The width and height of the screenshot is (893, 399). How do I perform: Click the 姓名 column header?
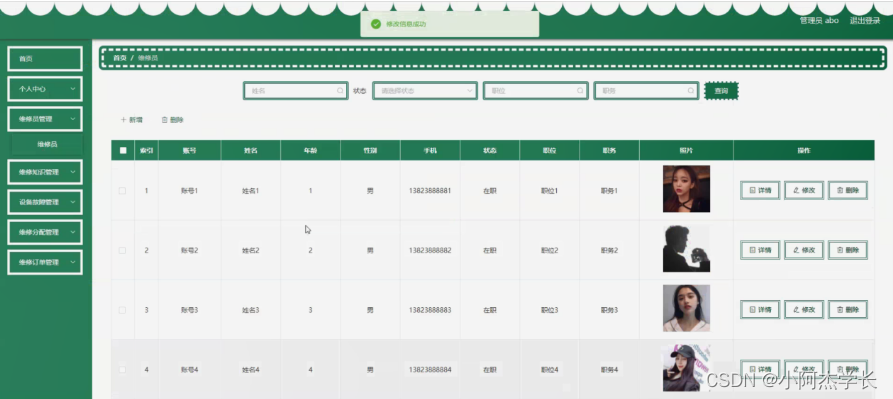coord(251,151)
